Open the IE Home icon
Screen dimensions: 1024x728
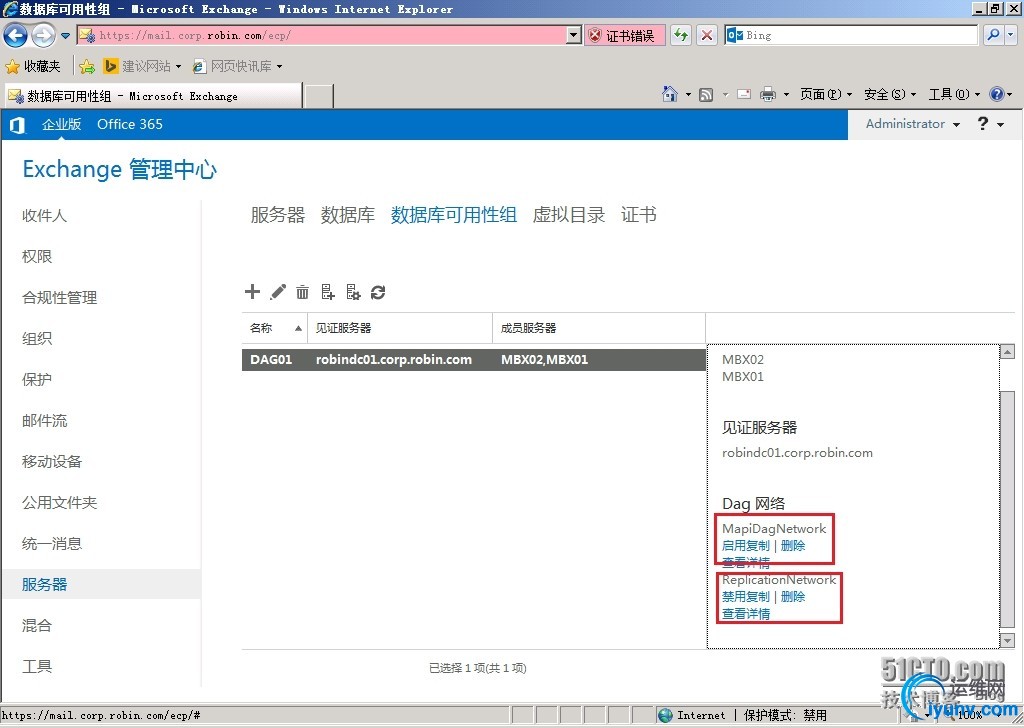pos(669,95)
